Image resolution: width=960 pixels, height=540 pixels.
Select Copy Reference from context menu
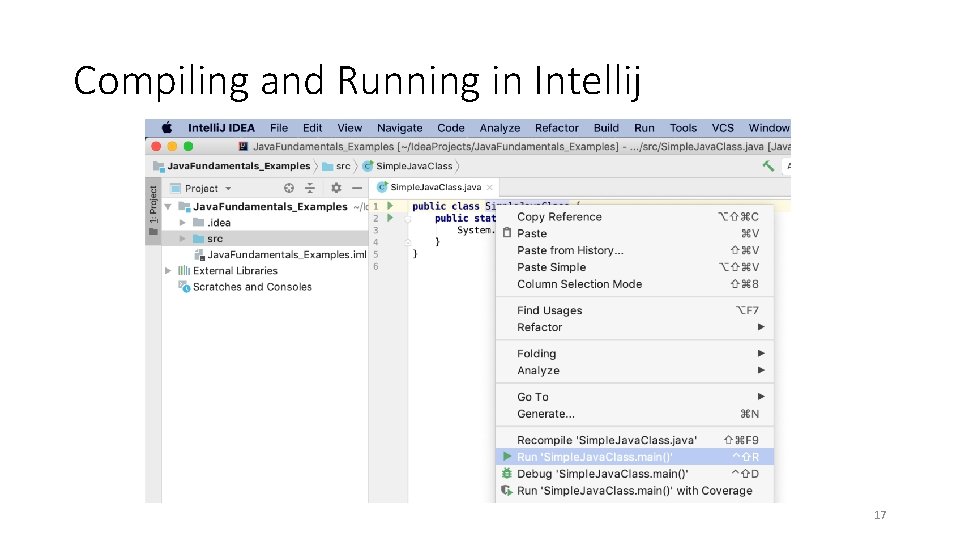click(634, 217)
